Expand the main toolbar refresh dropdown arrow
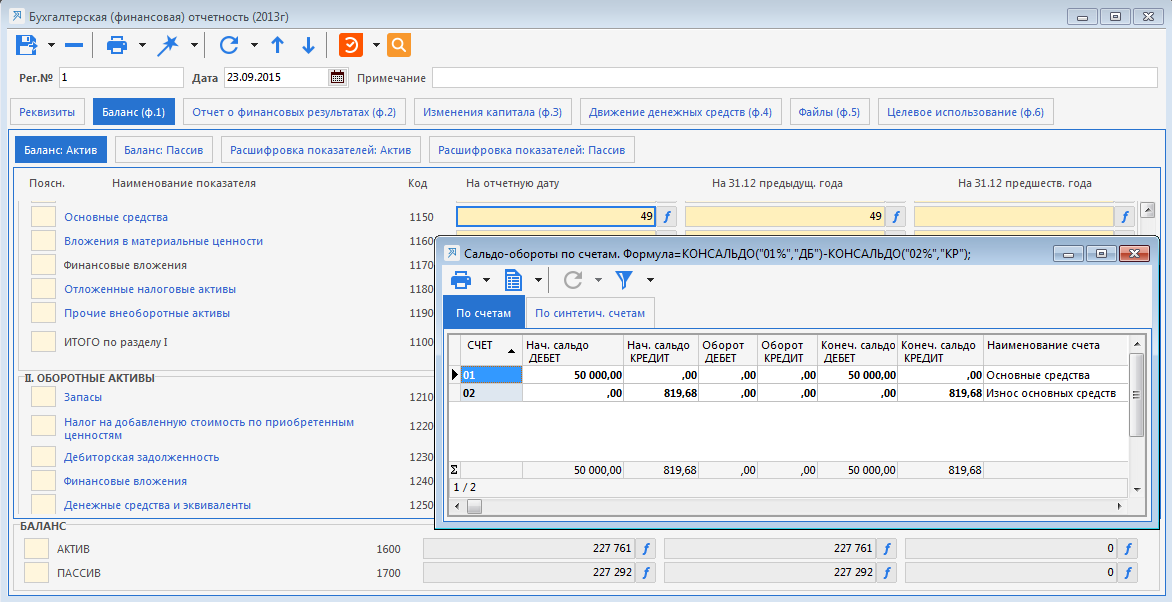1172x602 pixels. point(254,45)
